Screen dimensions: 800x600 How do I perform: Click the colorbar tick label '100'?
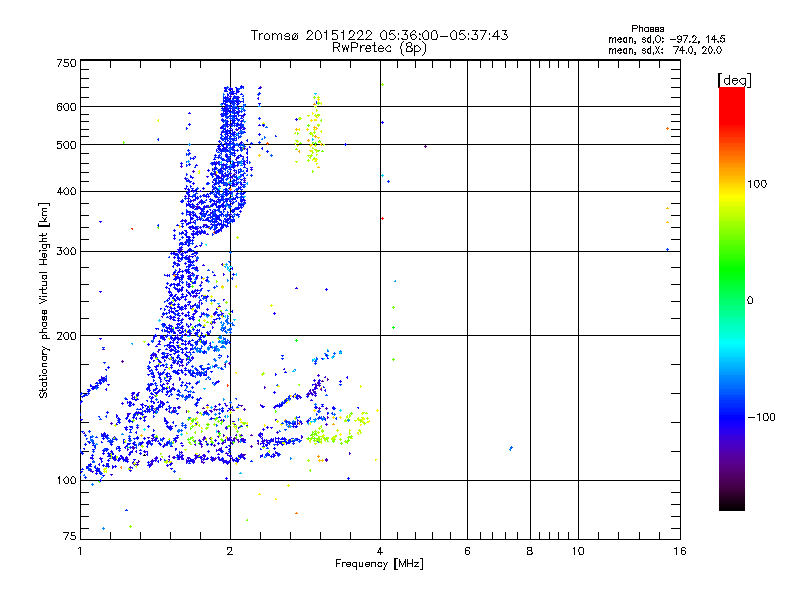click(x=757, y=184)
